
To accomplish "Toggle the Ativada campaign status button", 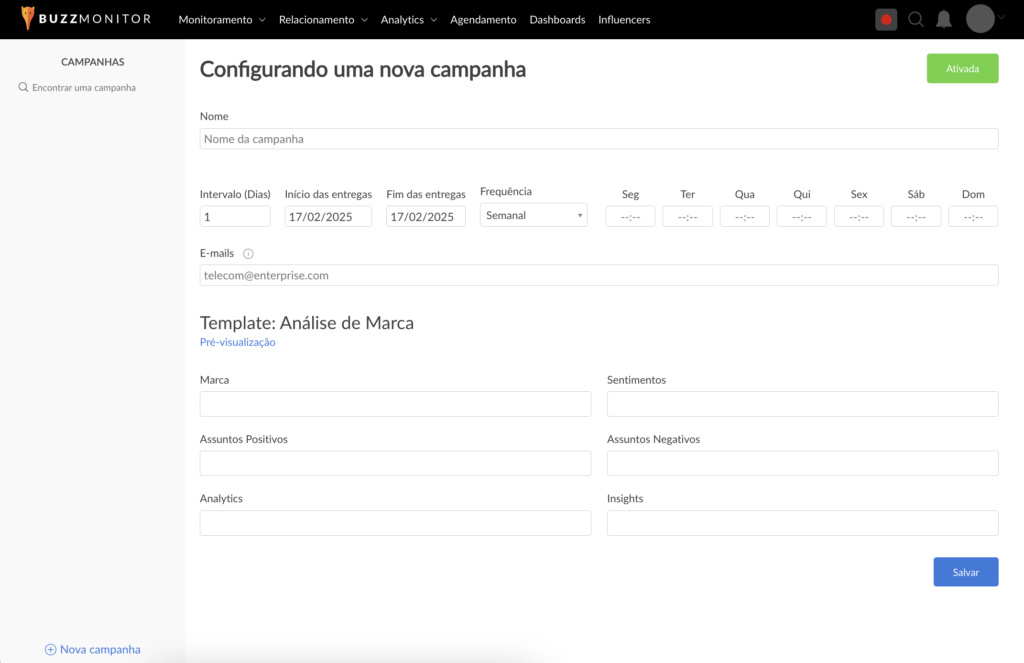I will [962, 69].
